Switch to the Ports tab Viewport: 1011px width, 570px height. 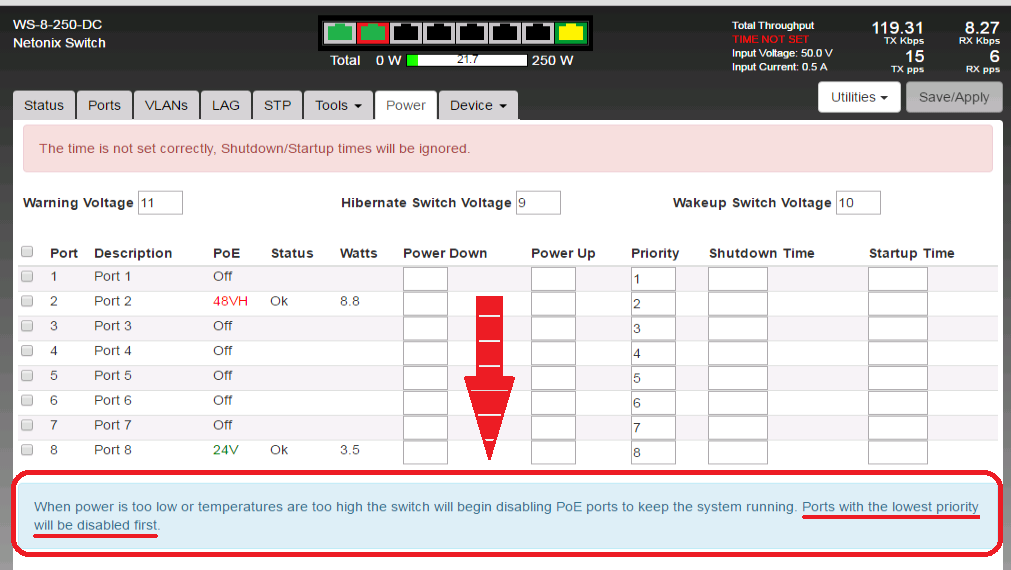click(104, 105)
